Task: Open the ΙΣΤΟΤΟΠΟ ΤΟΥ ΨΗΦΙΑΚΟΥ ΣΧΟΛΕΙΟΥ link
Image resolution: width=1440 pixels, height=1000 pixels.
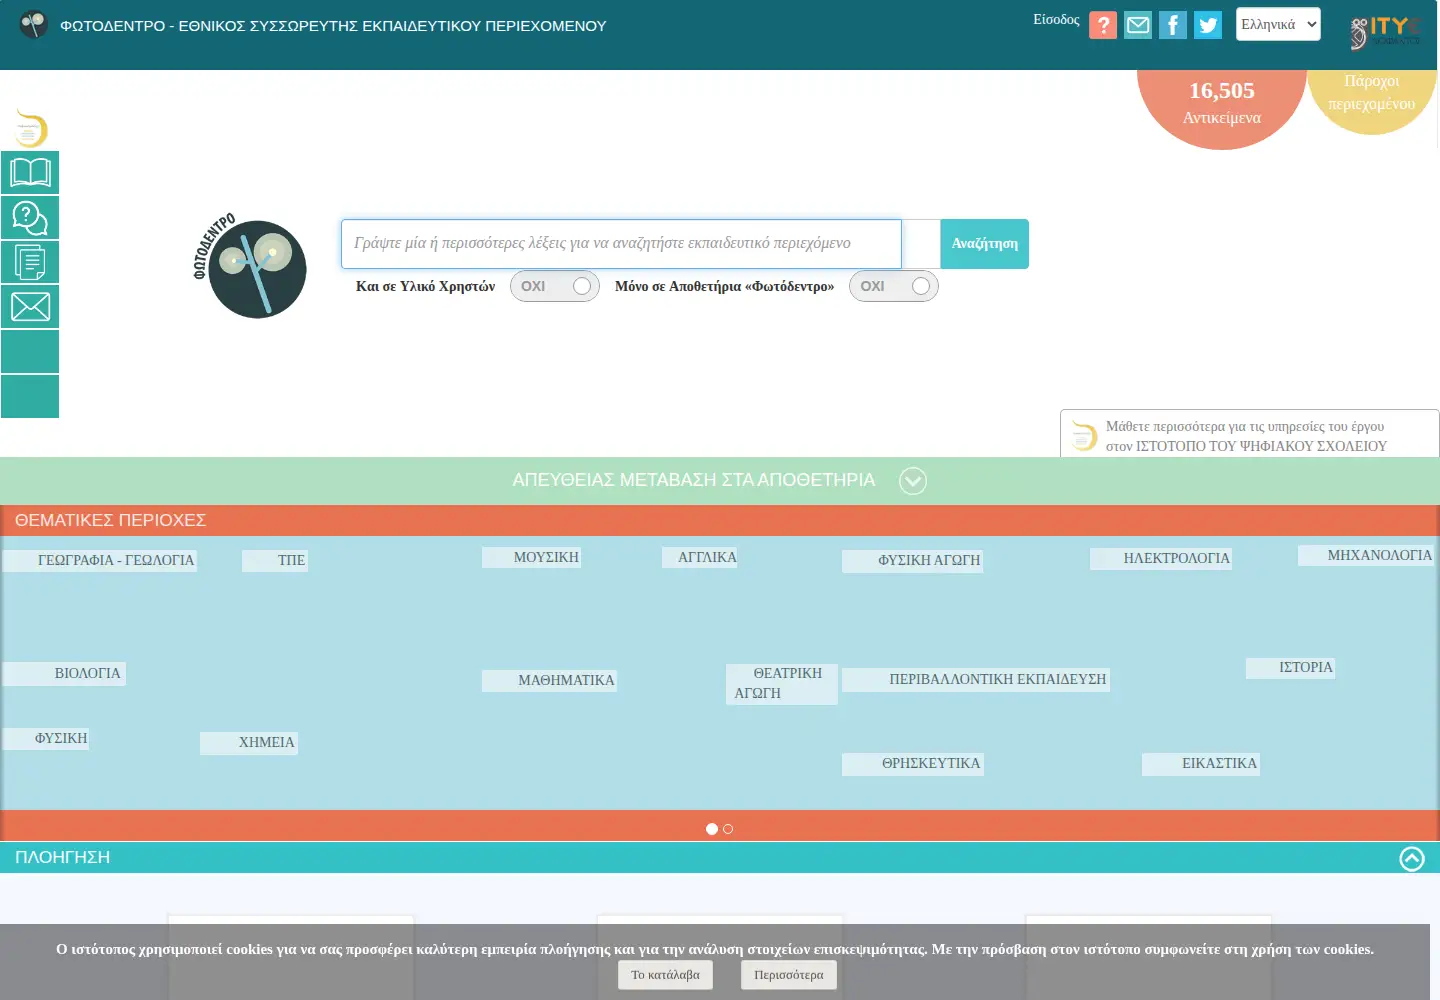Action: coord(1262,446)
